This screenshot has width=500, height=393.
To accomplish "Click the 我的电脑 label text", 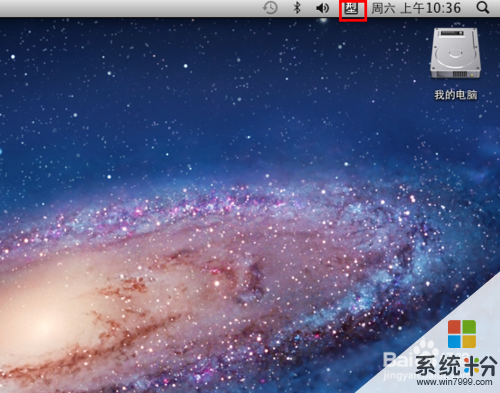I will tap(456, 95).
